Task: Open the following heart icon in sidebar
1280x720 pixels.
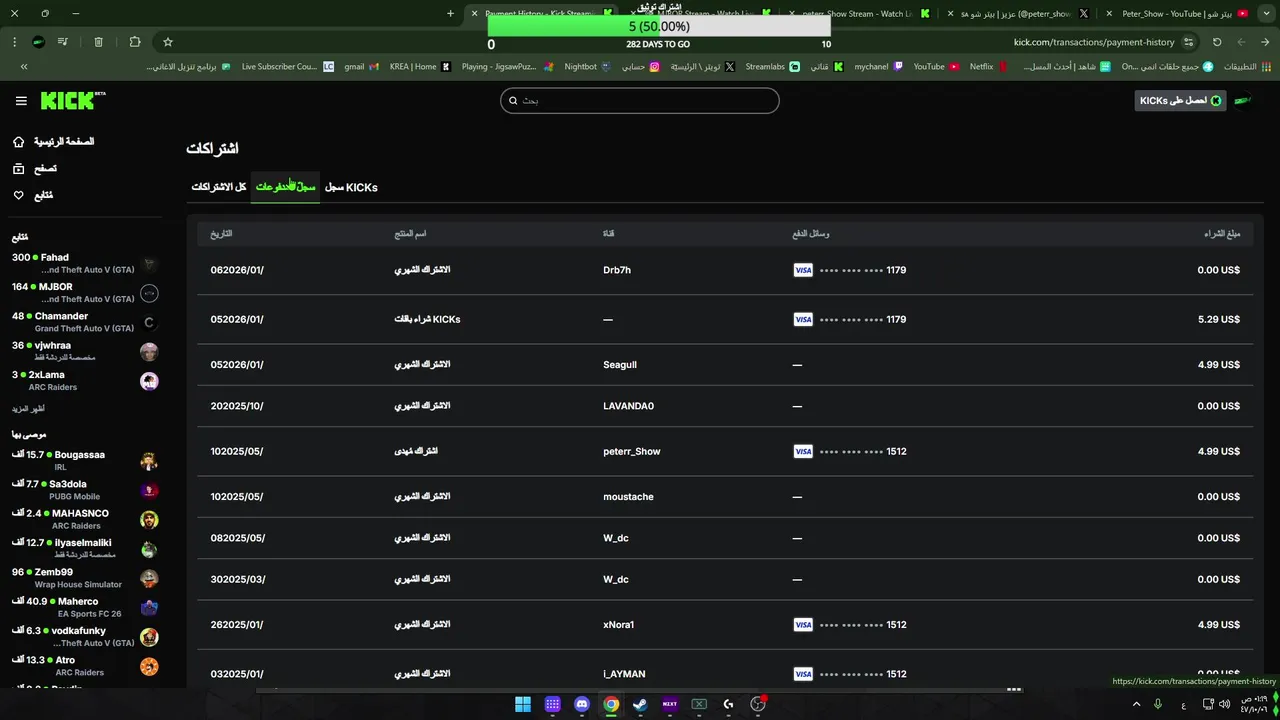Action: pos(18,195)
